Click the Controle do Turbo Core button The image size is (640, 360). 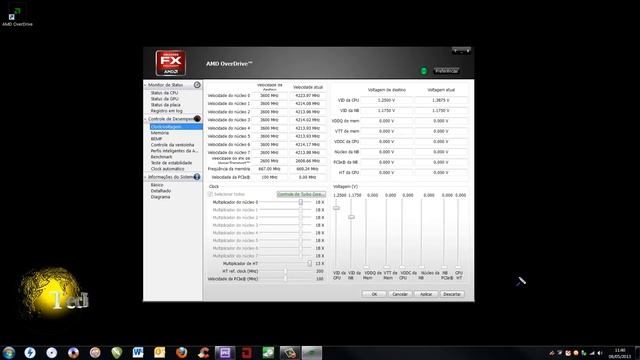[x=301, y=194]
